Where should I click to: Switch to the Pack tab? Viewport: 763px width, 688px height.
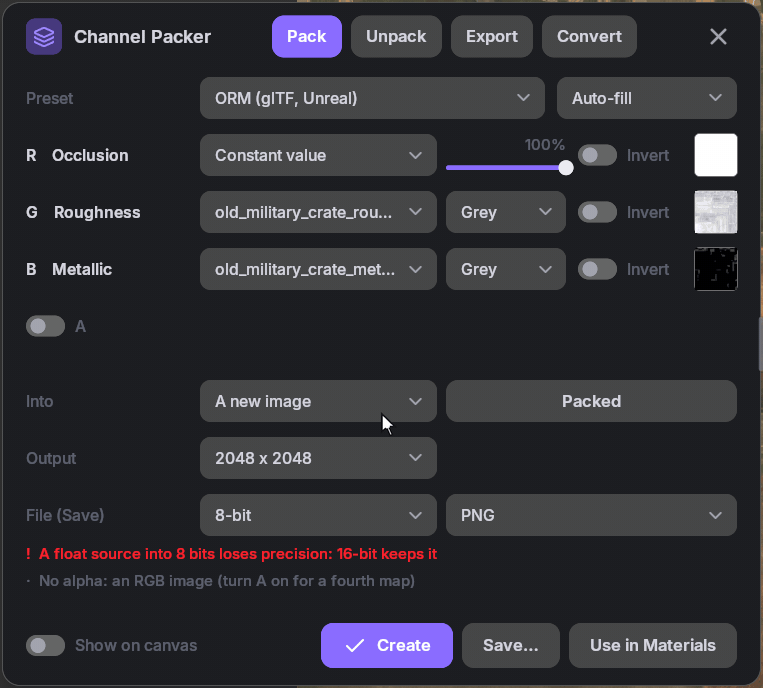(x=307, y=36)
